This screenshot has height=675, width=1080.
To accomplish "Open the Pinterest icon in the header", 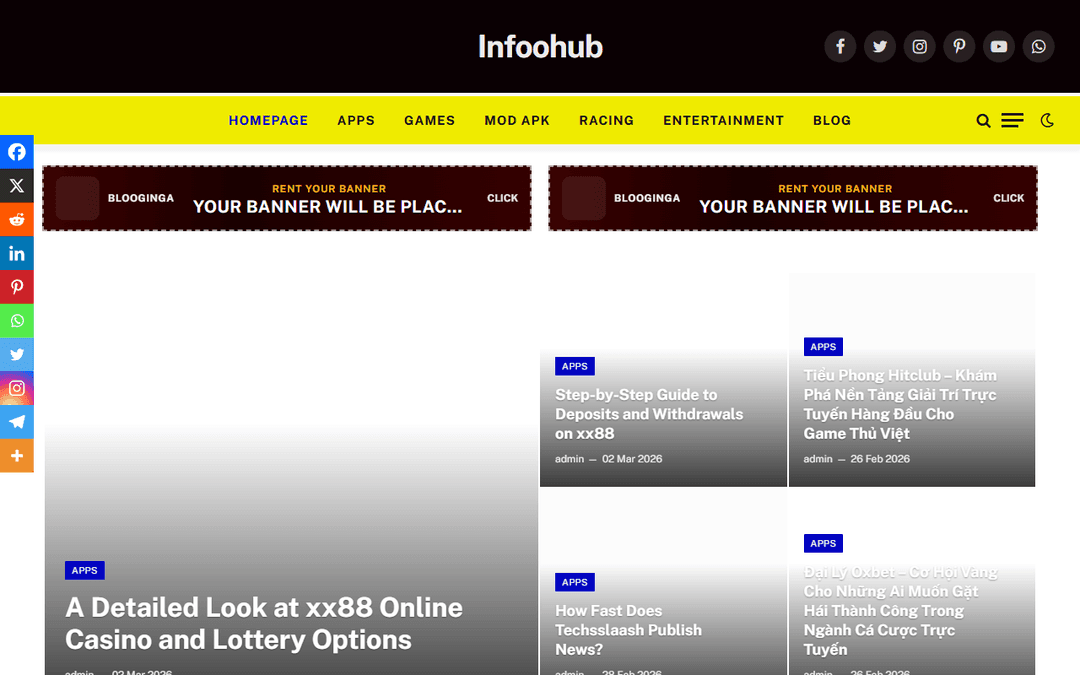I will (x=959, y=47).
